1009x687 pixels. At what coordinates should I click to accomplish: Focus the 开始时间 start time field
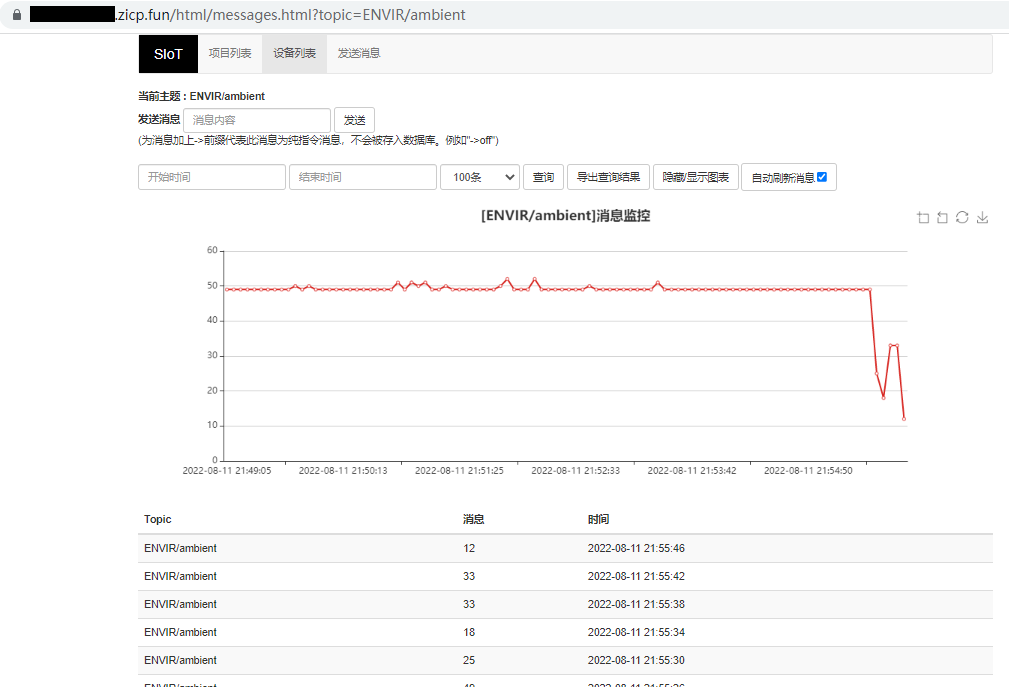212,177
